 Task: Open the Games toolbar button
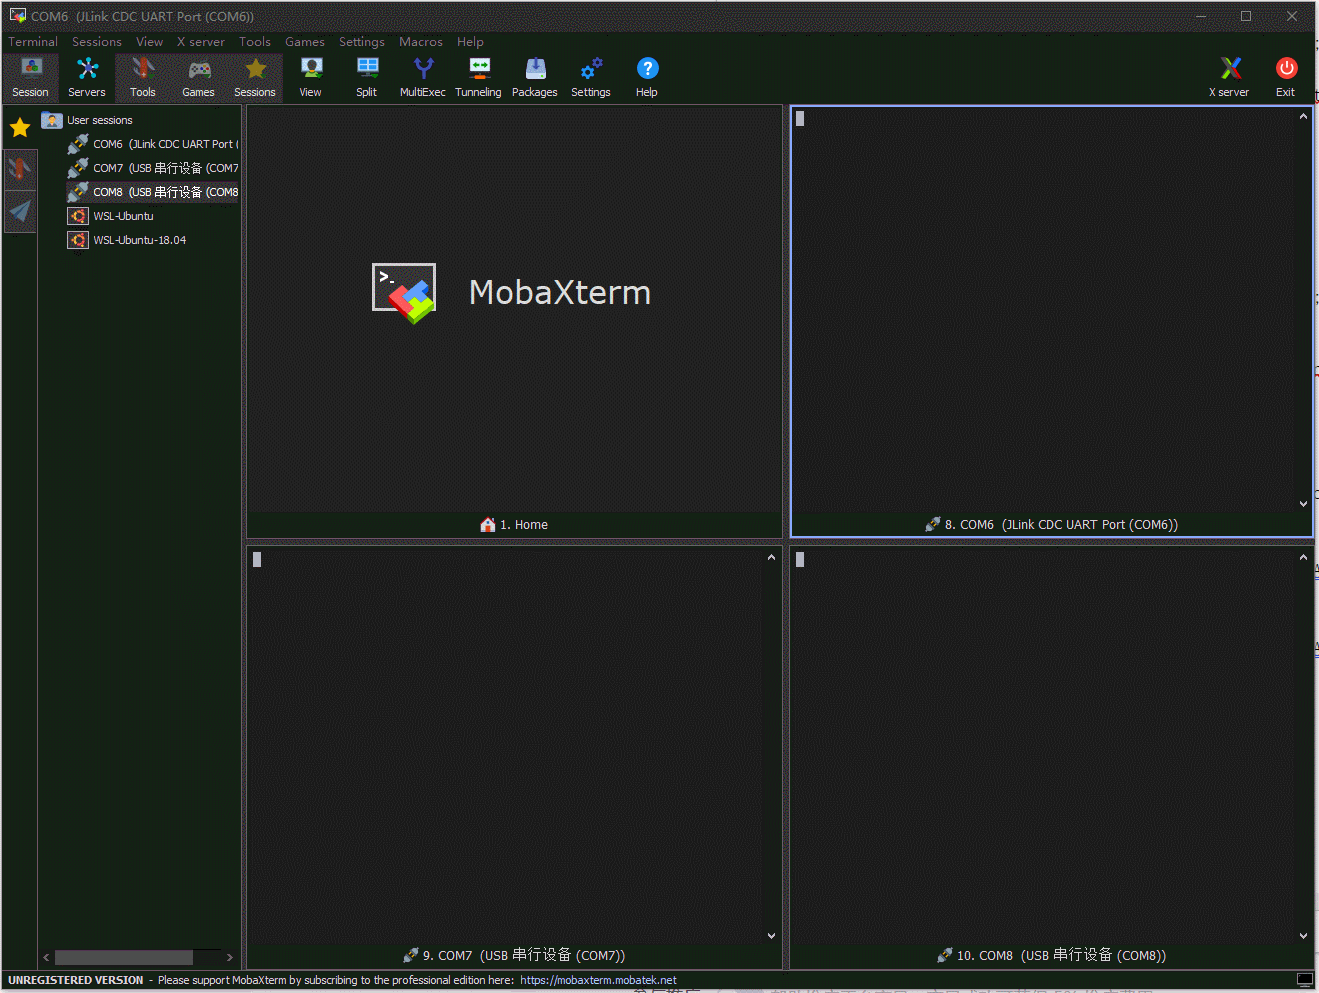pos(199,78)
